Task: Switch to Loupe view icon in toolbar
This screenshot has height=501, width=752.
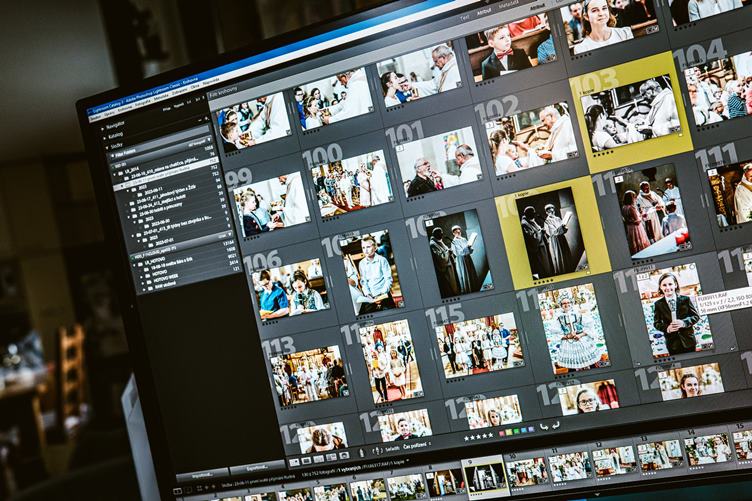Action: (x=306, y=461)
